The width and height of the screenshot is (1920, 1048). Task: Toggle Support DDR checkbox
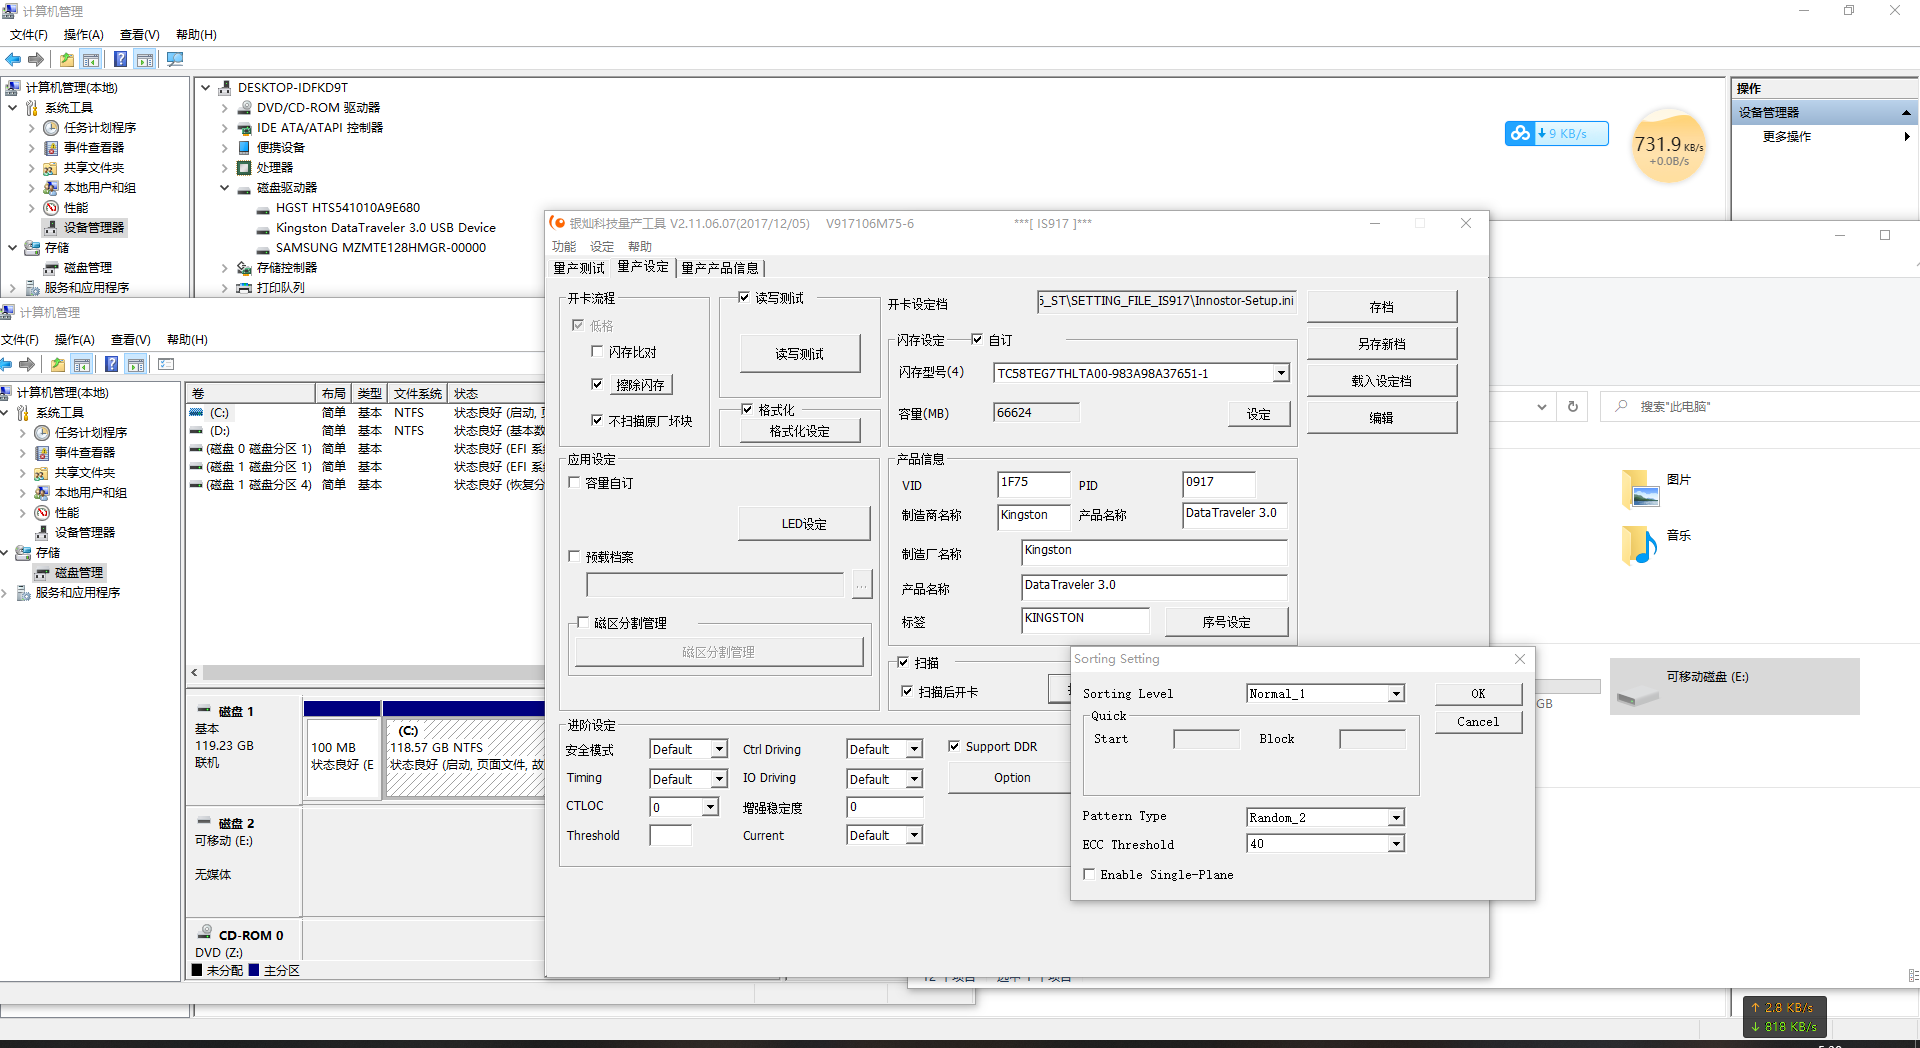pyautogui.click(x=954, y=746)
